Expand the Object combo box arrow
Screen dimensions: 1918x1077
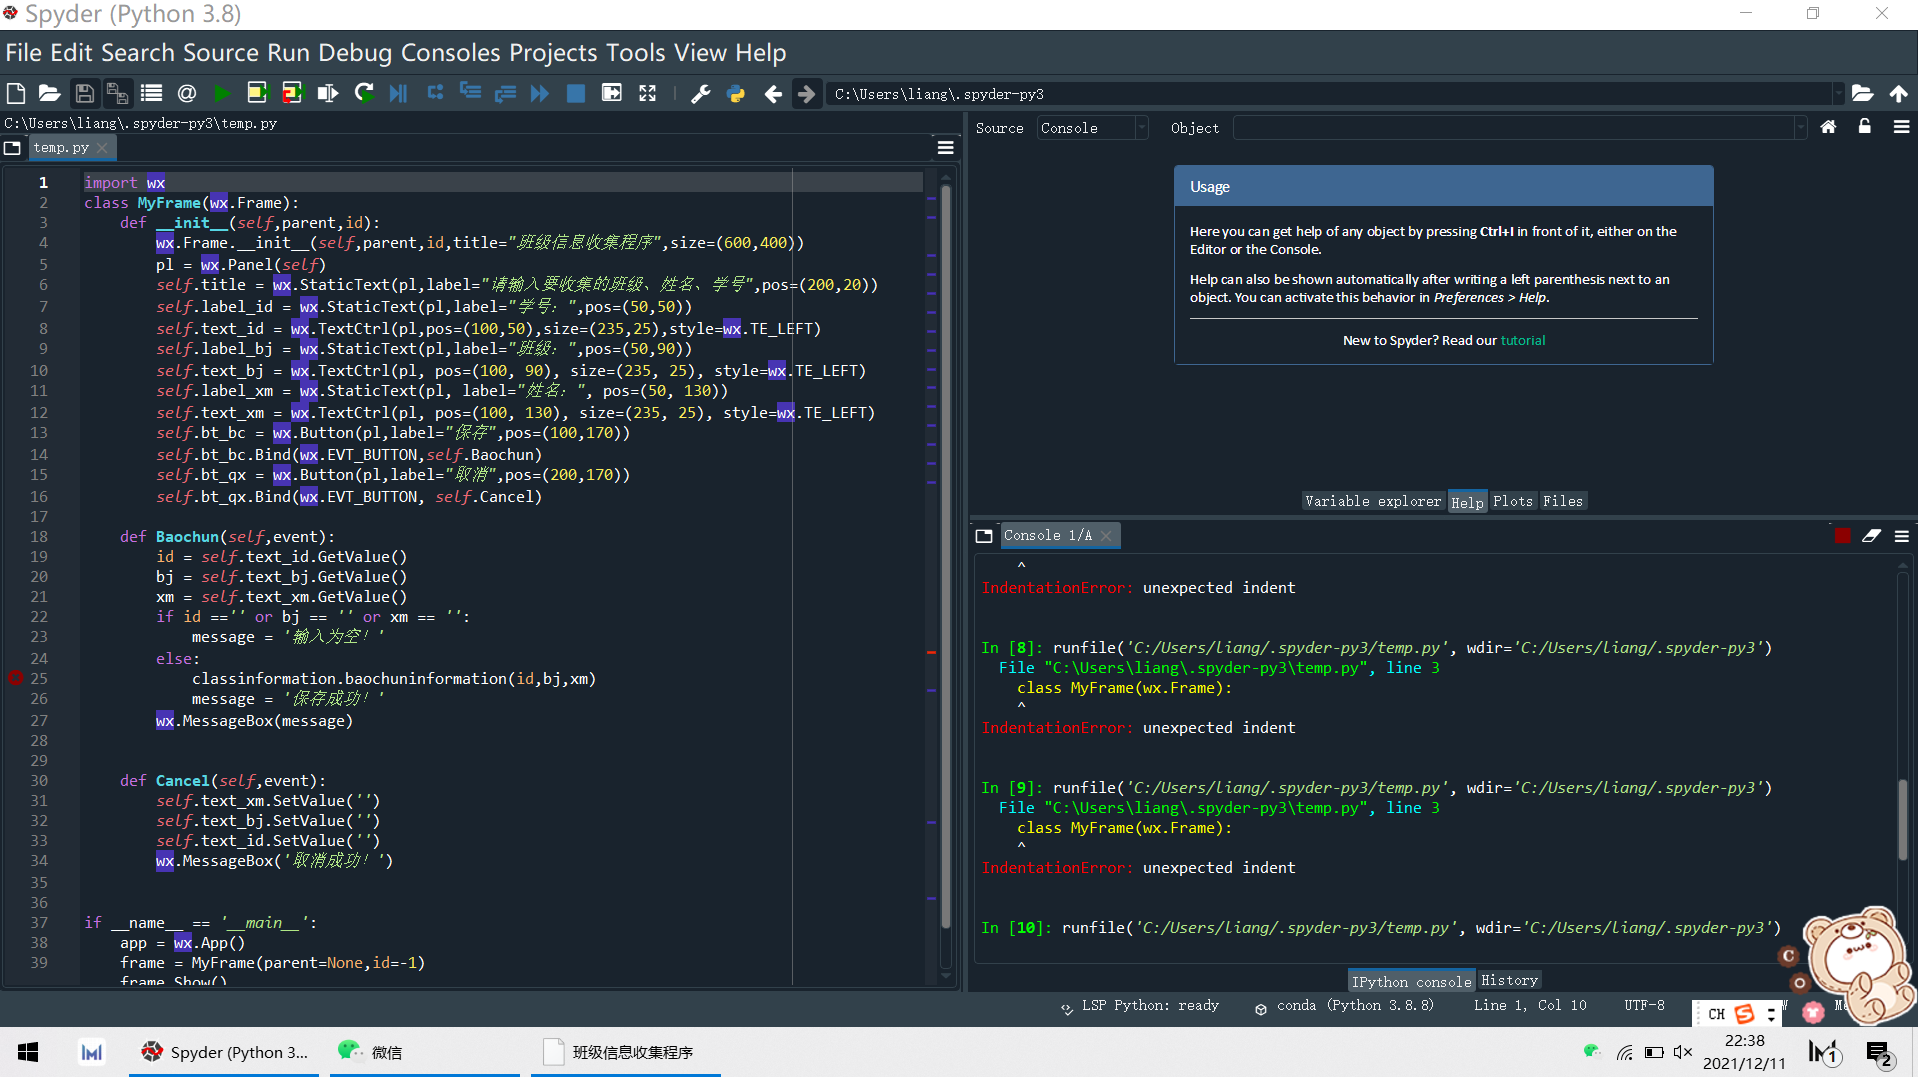pyautogui.click(x=1800, y=128)
